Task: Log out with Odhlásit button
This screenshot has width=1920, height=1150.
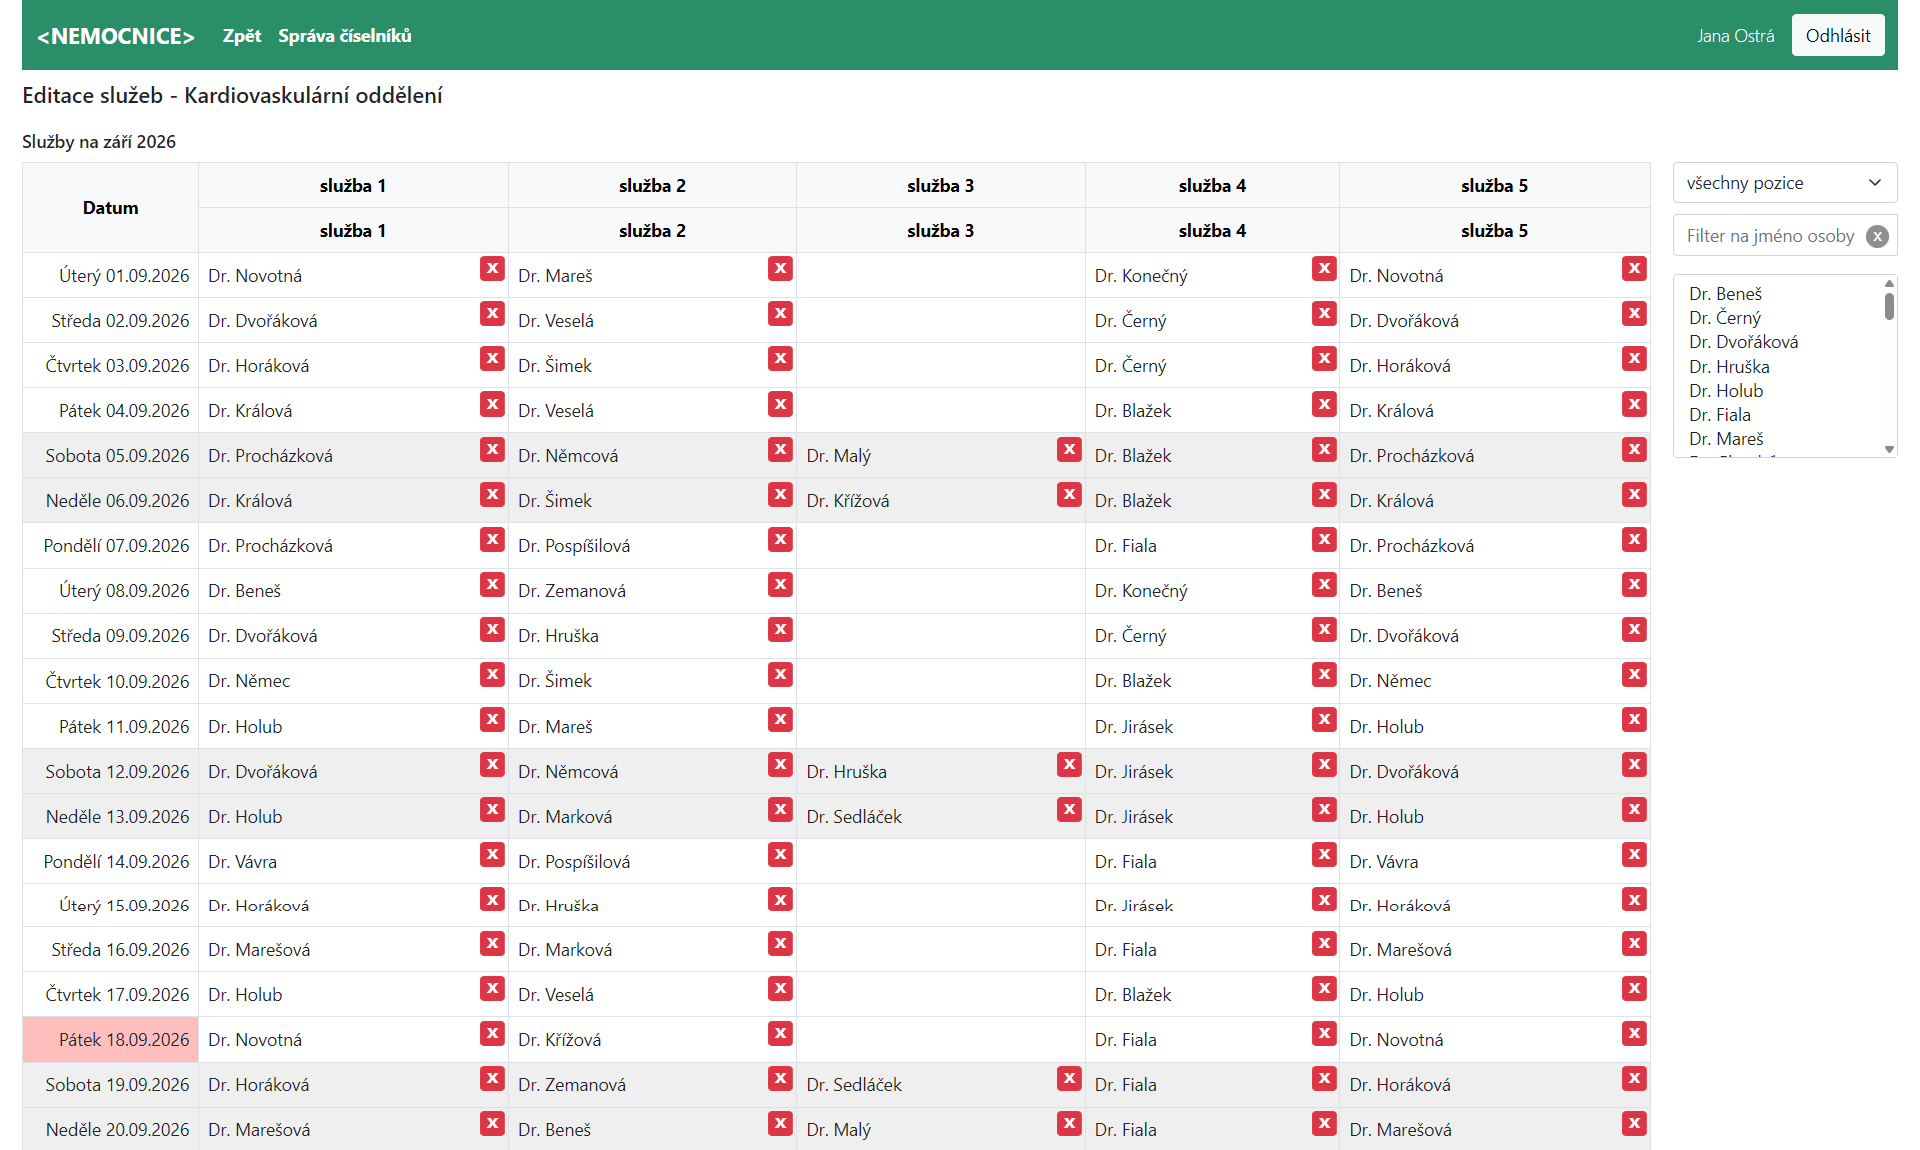Action: 1837,36
